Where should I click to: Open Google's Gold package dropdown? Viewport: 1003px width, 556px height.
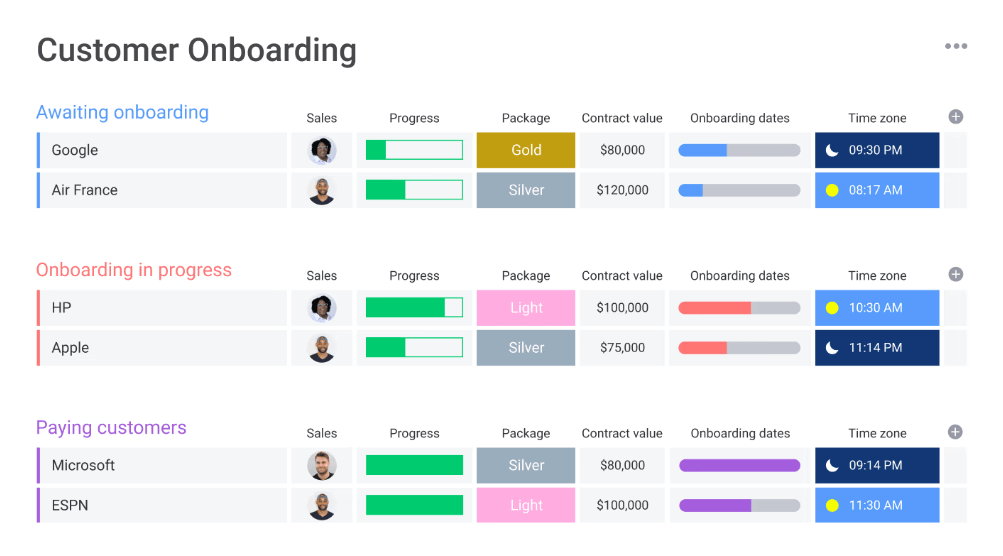click(526, 150)
